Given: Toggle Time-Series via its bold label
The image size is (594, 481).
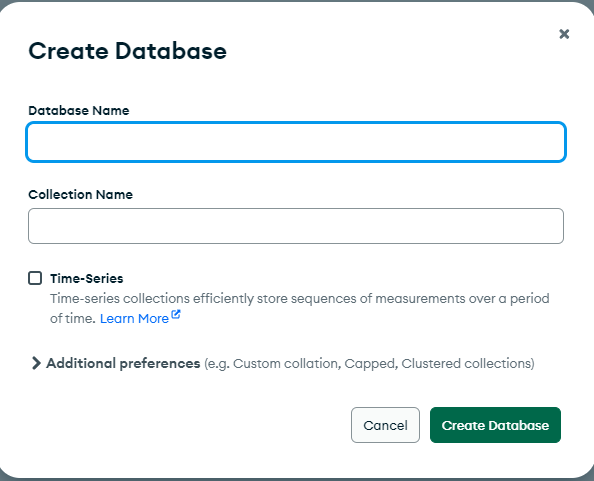Looking at the screenshot, I should coord(87,278).
